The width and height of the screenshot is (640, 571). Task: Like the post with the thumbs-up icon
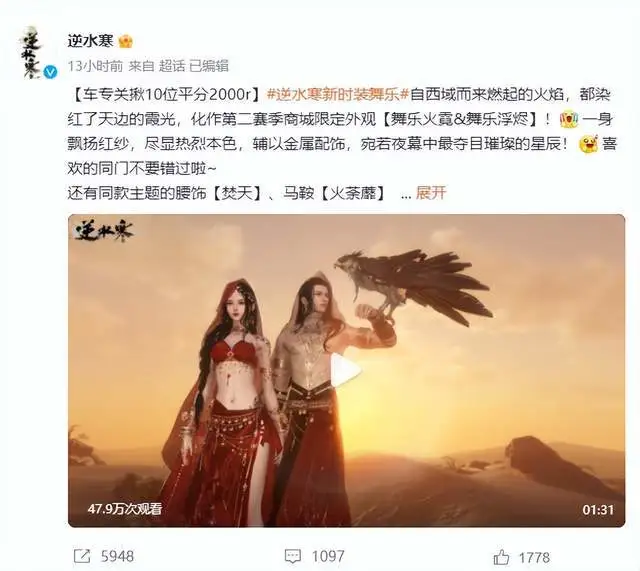502,557
